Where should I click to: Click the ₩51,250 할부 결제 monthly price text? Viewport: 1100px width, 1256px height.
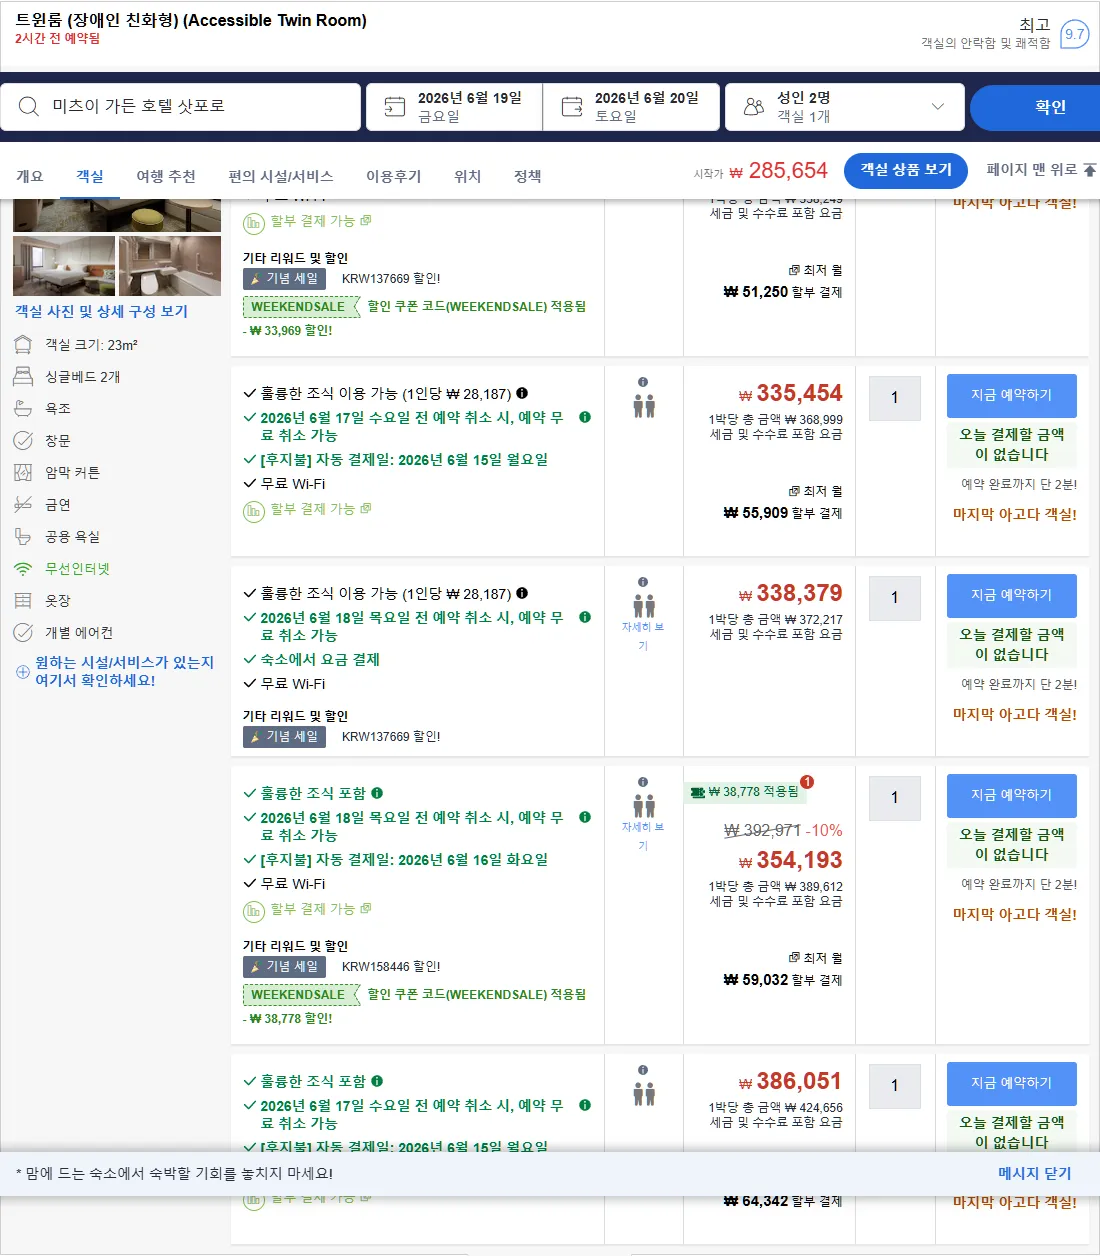783,292
